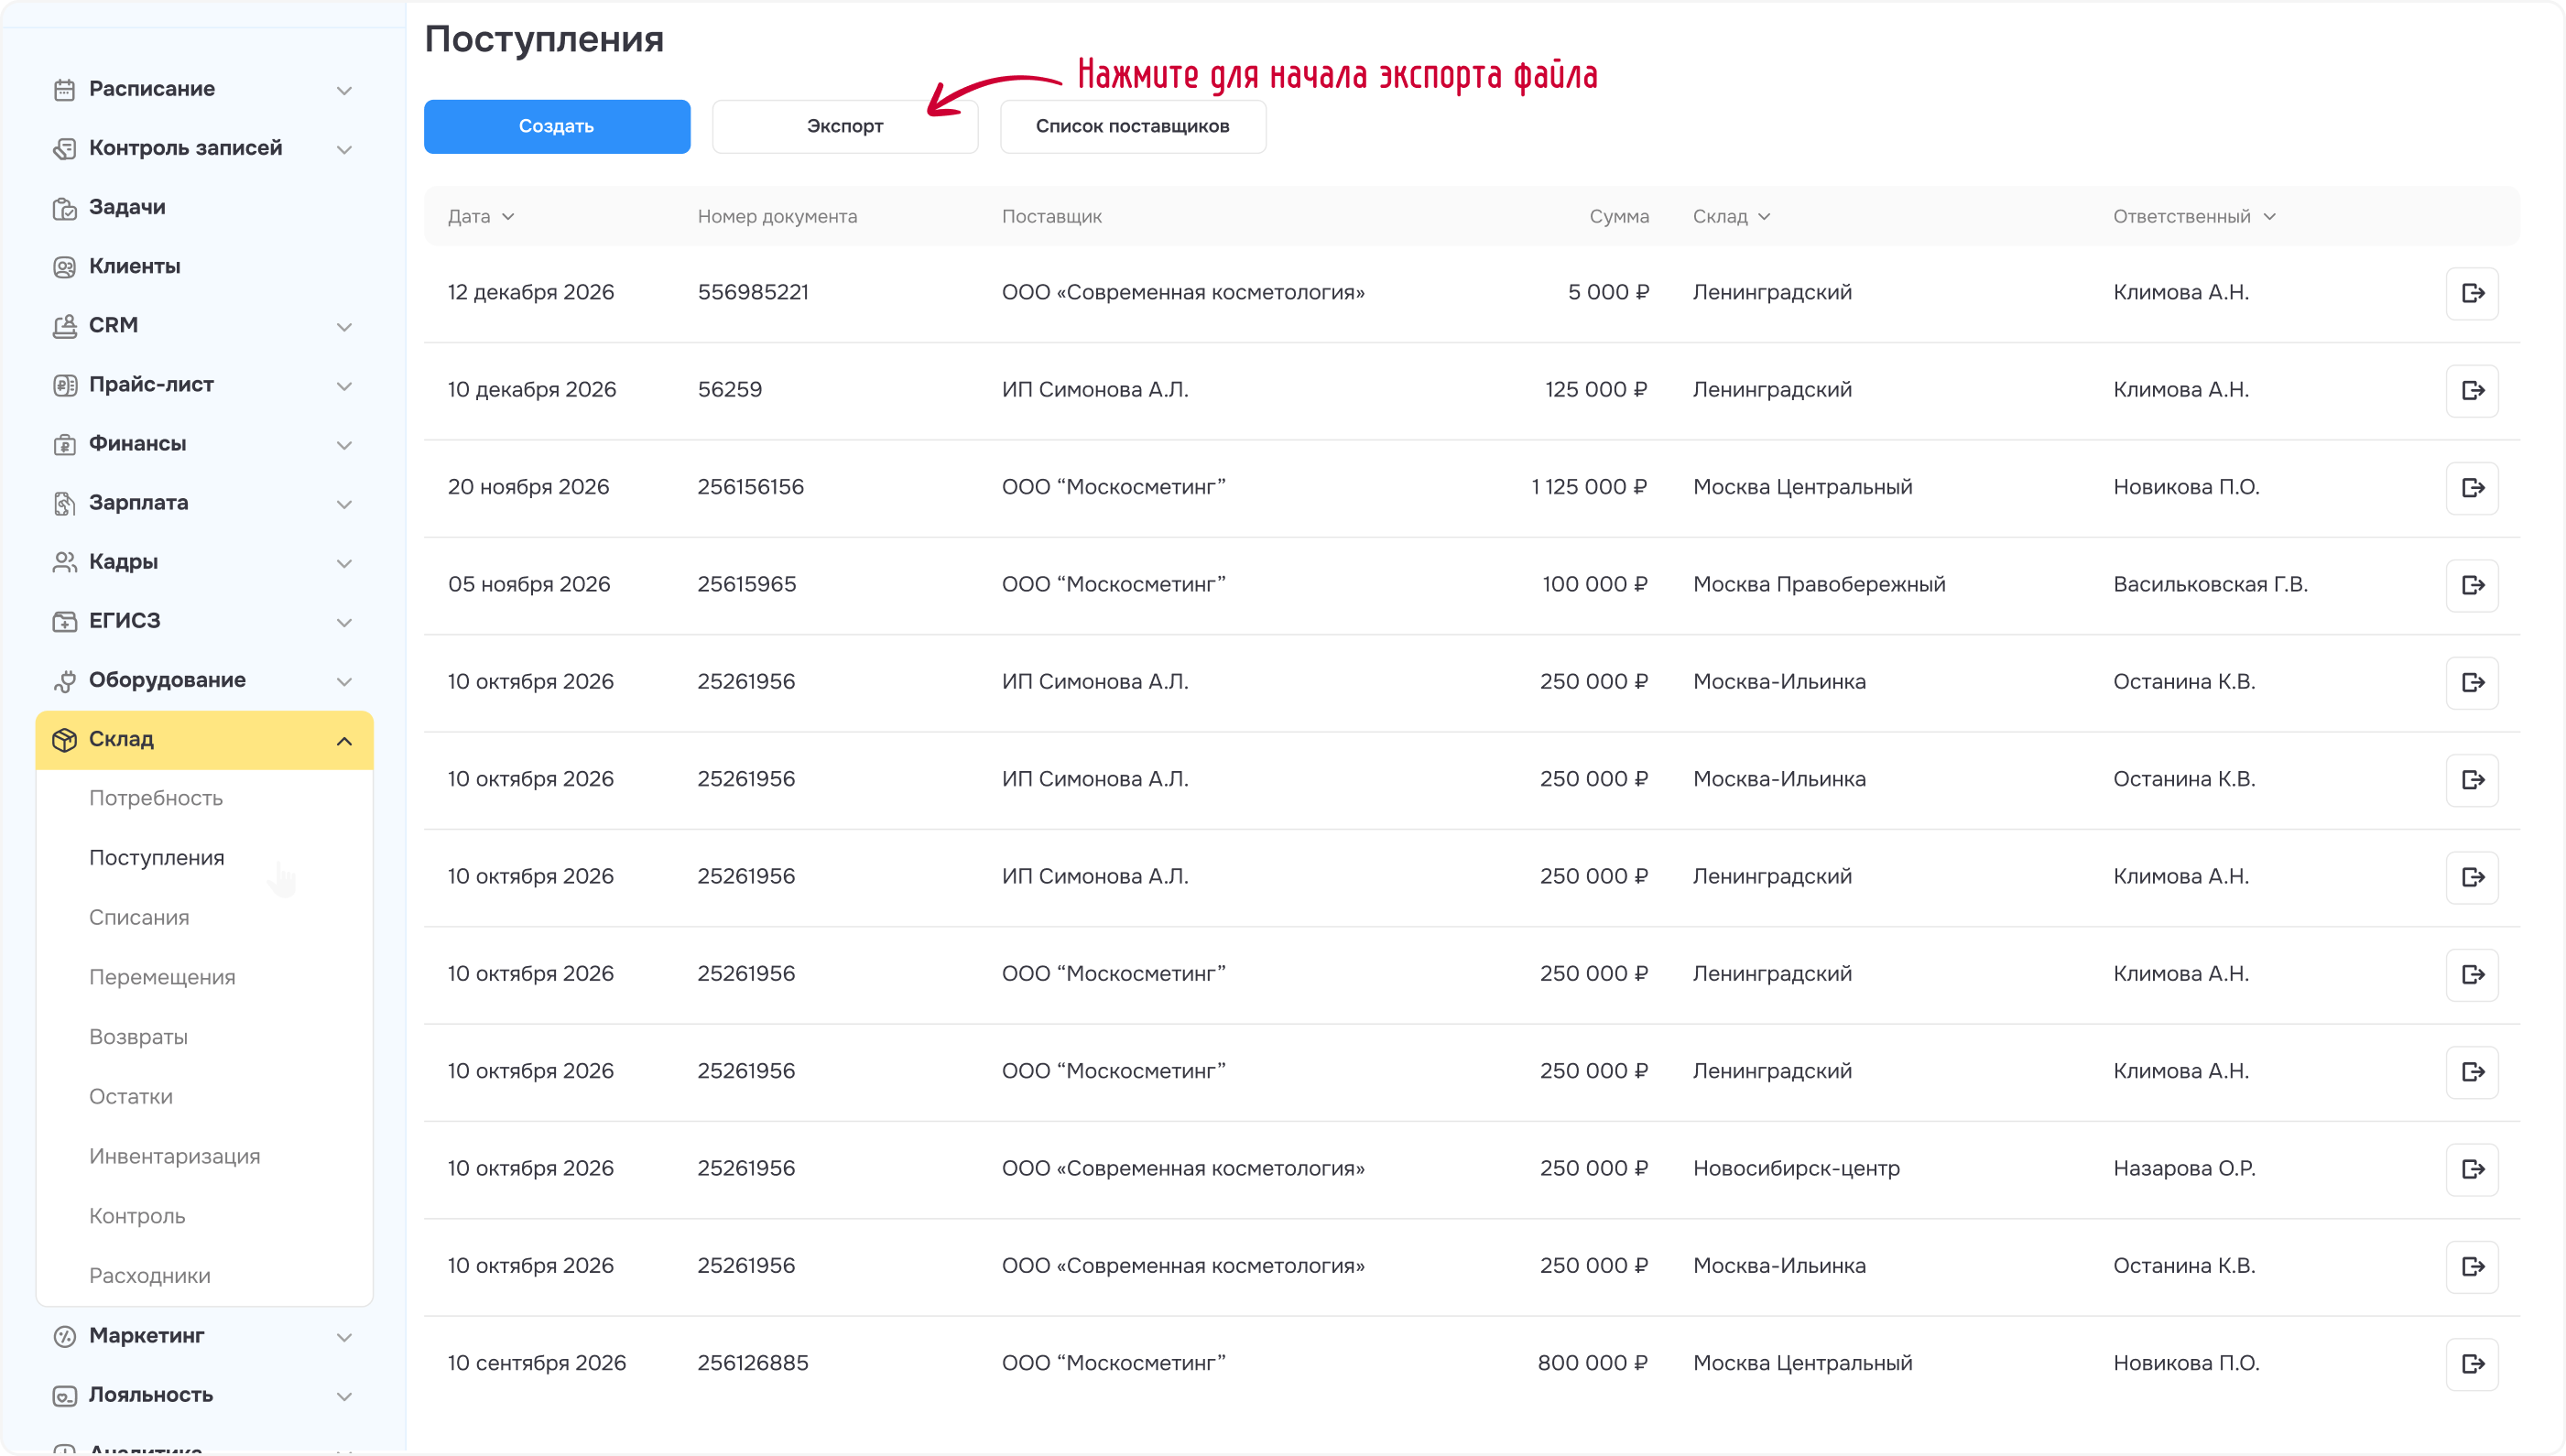Screen dimensions: 2566x1456
Task: Click the ЕГИСЗ sidebar icon
Action: click(x=64, y=621)
